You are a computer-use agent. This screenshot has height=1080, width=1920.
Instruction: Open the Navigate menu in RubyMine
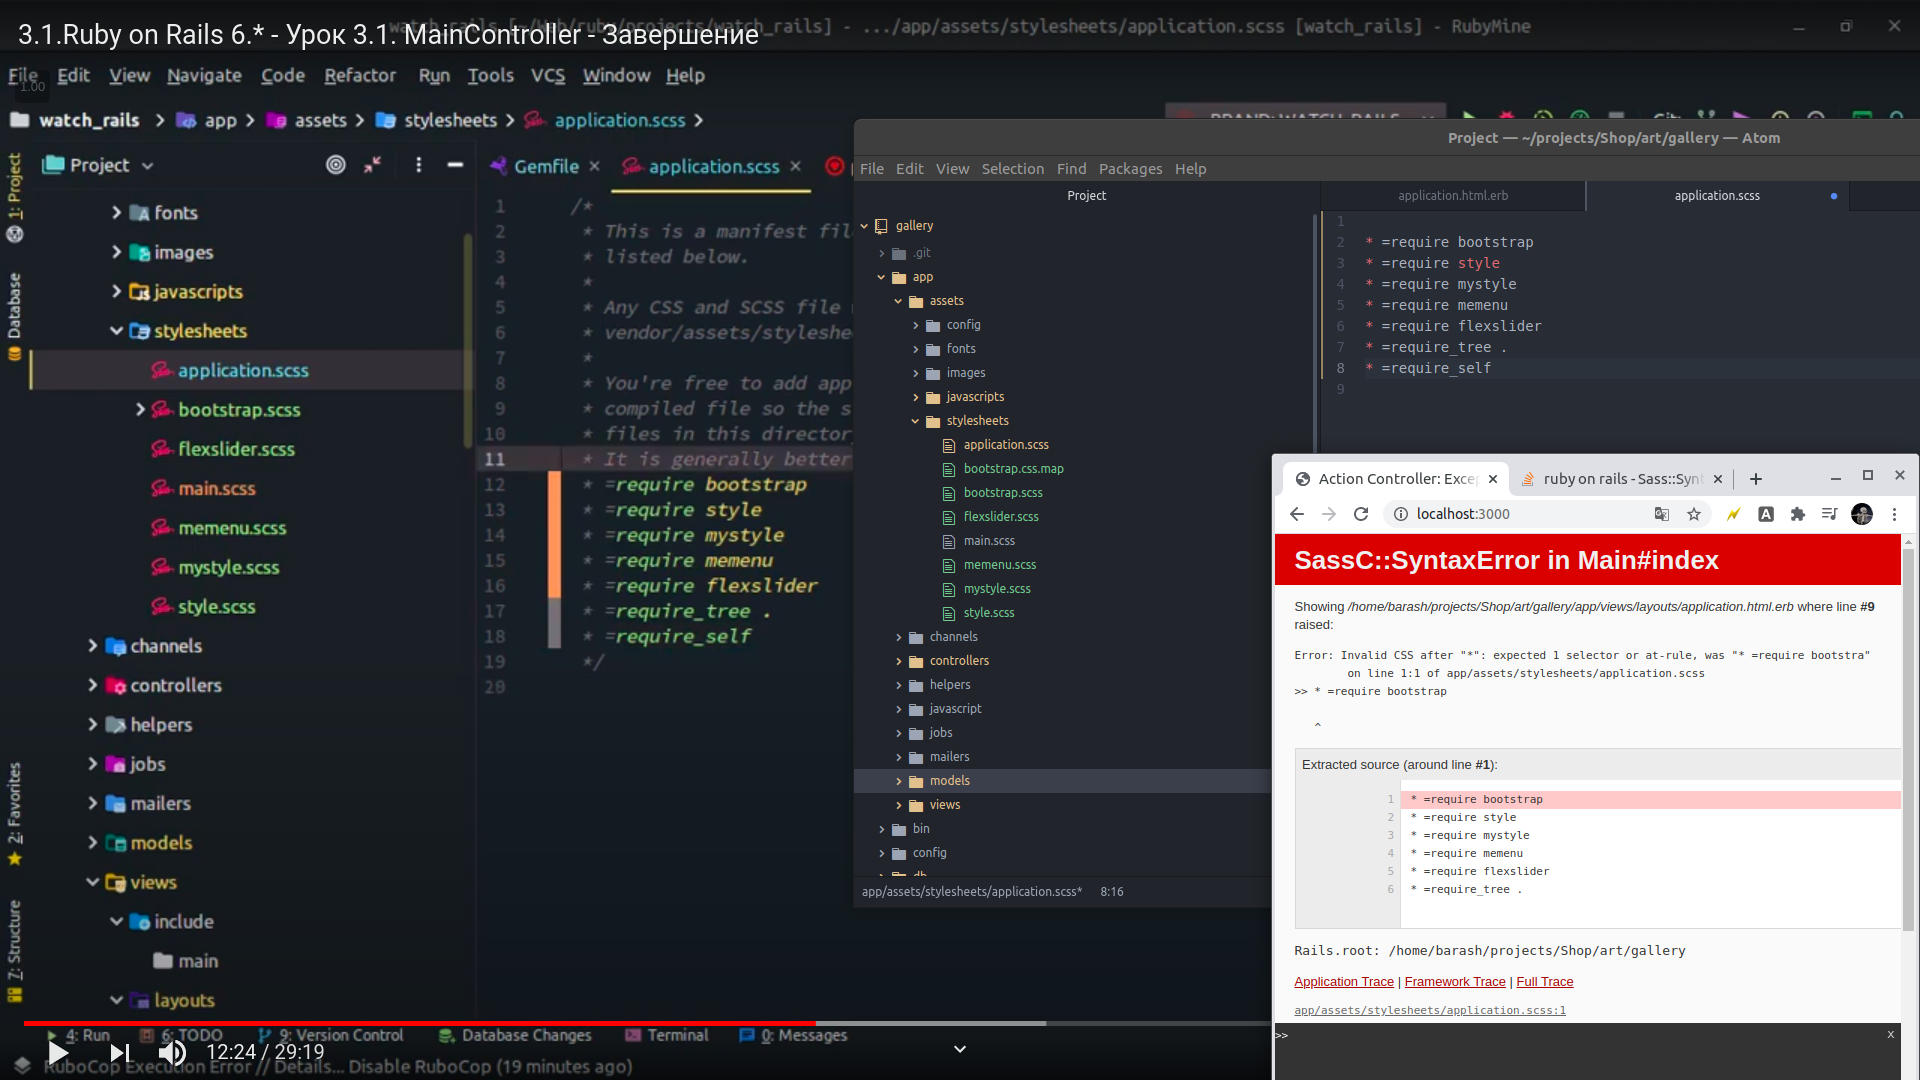[204, 76]
